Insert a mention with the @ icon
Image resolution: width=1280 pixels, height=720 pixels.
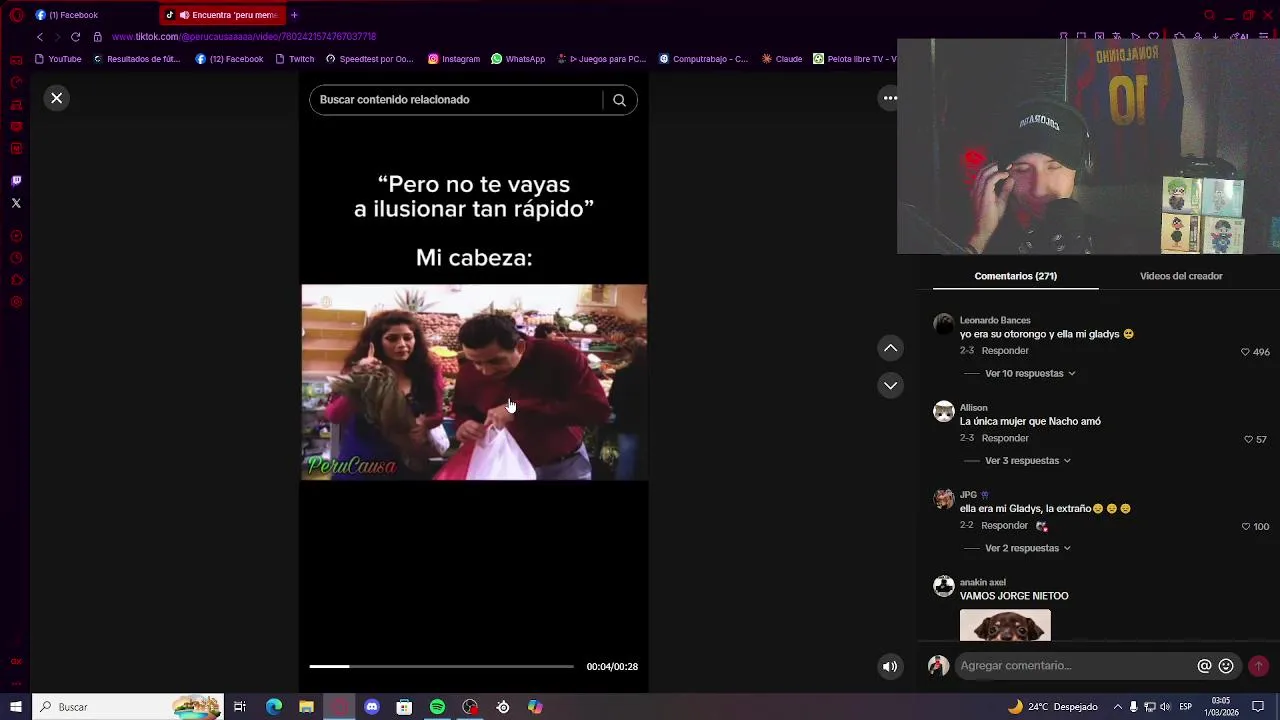click(x=1204, y=666)
